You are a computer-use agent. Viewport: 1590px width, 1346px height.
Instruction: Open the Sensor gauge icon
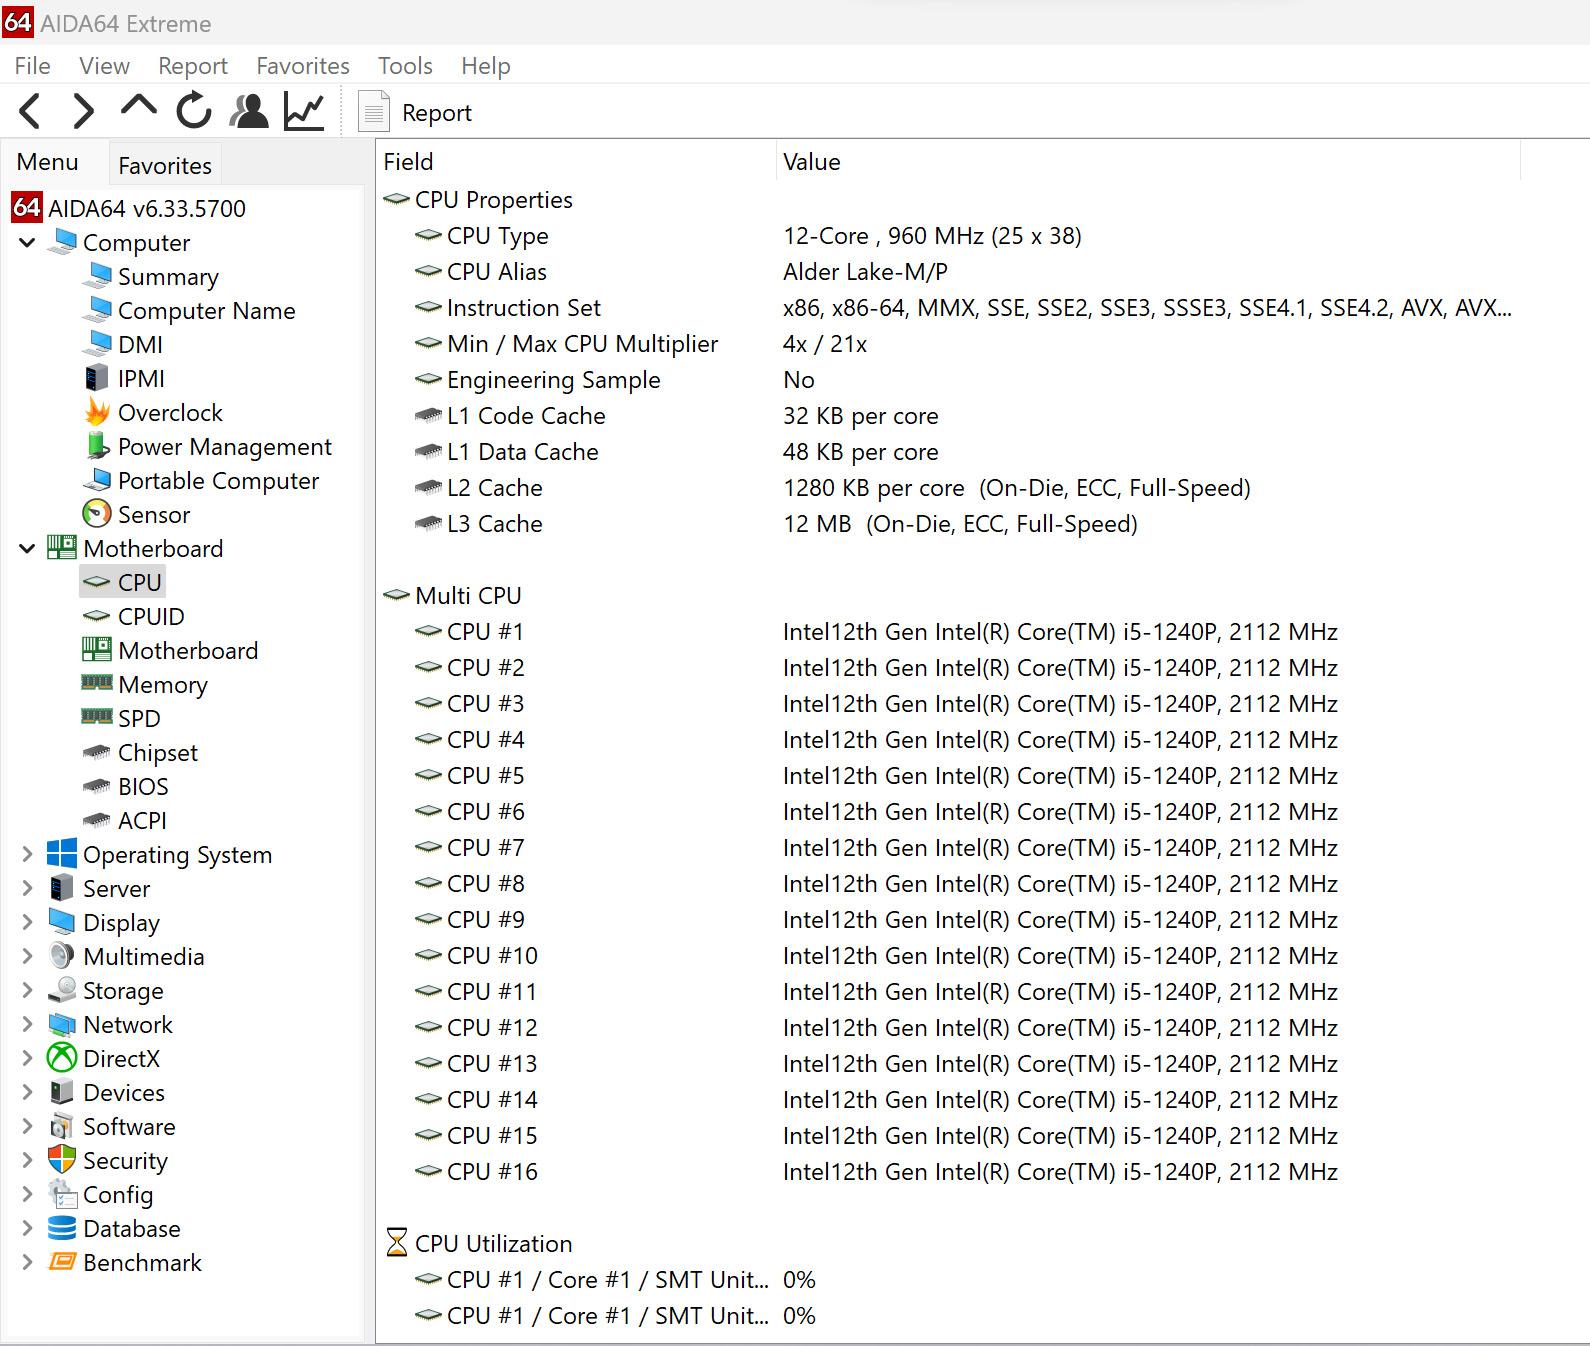(x=97, y=514)
